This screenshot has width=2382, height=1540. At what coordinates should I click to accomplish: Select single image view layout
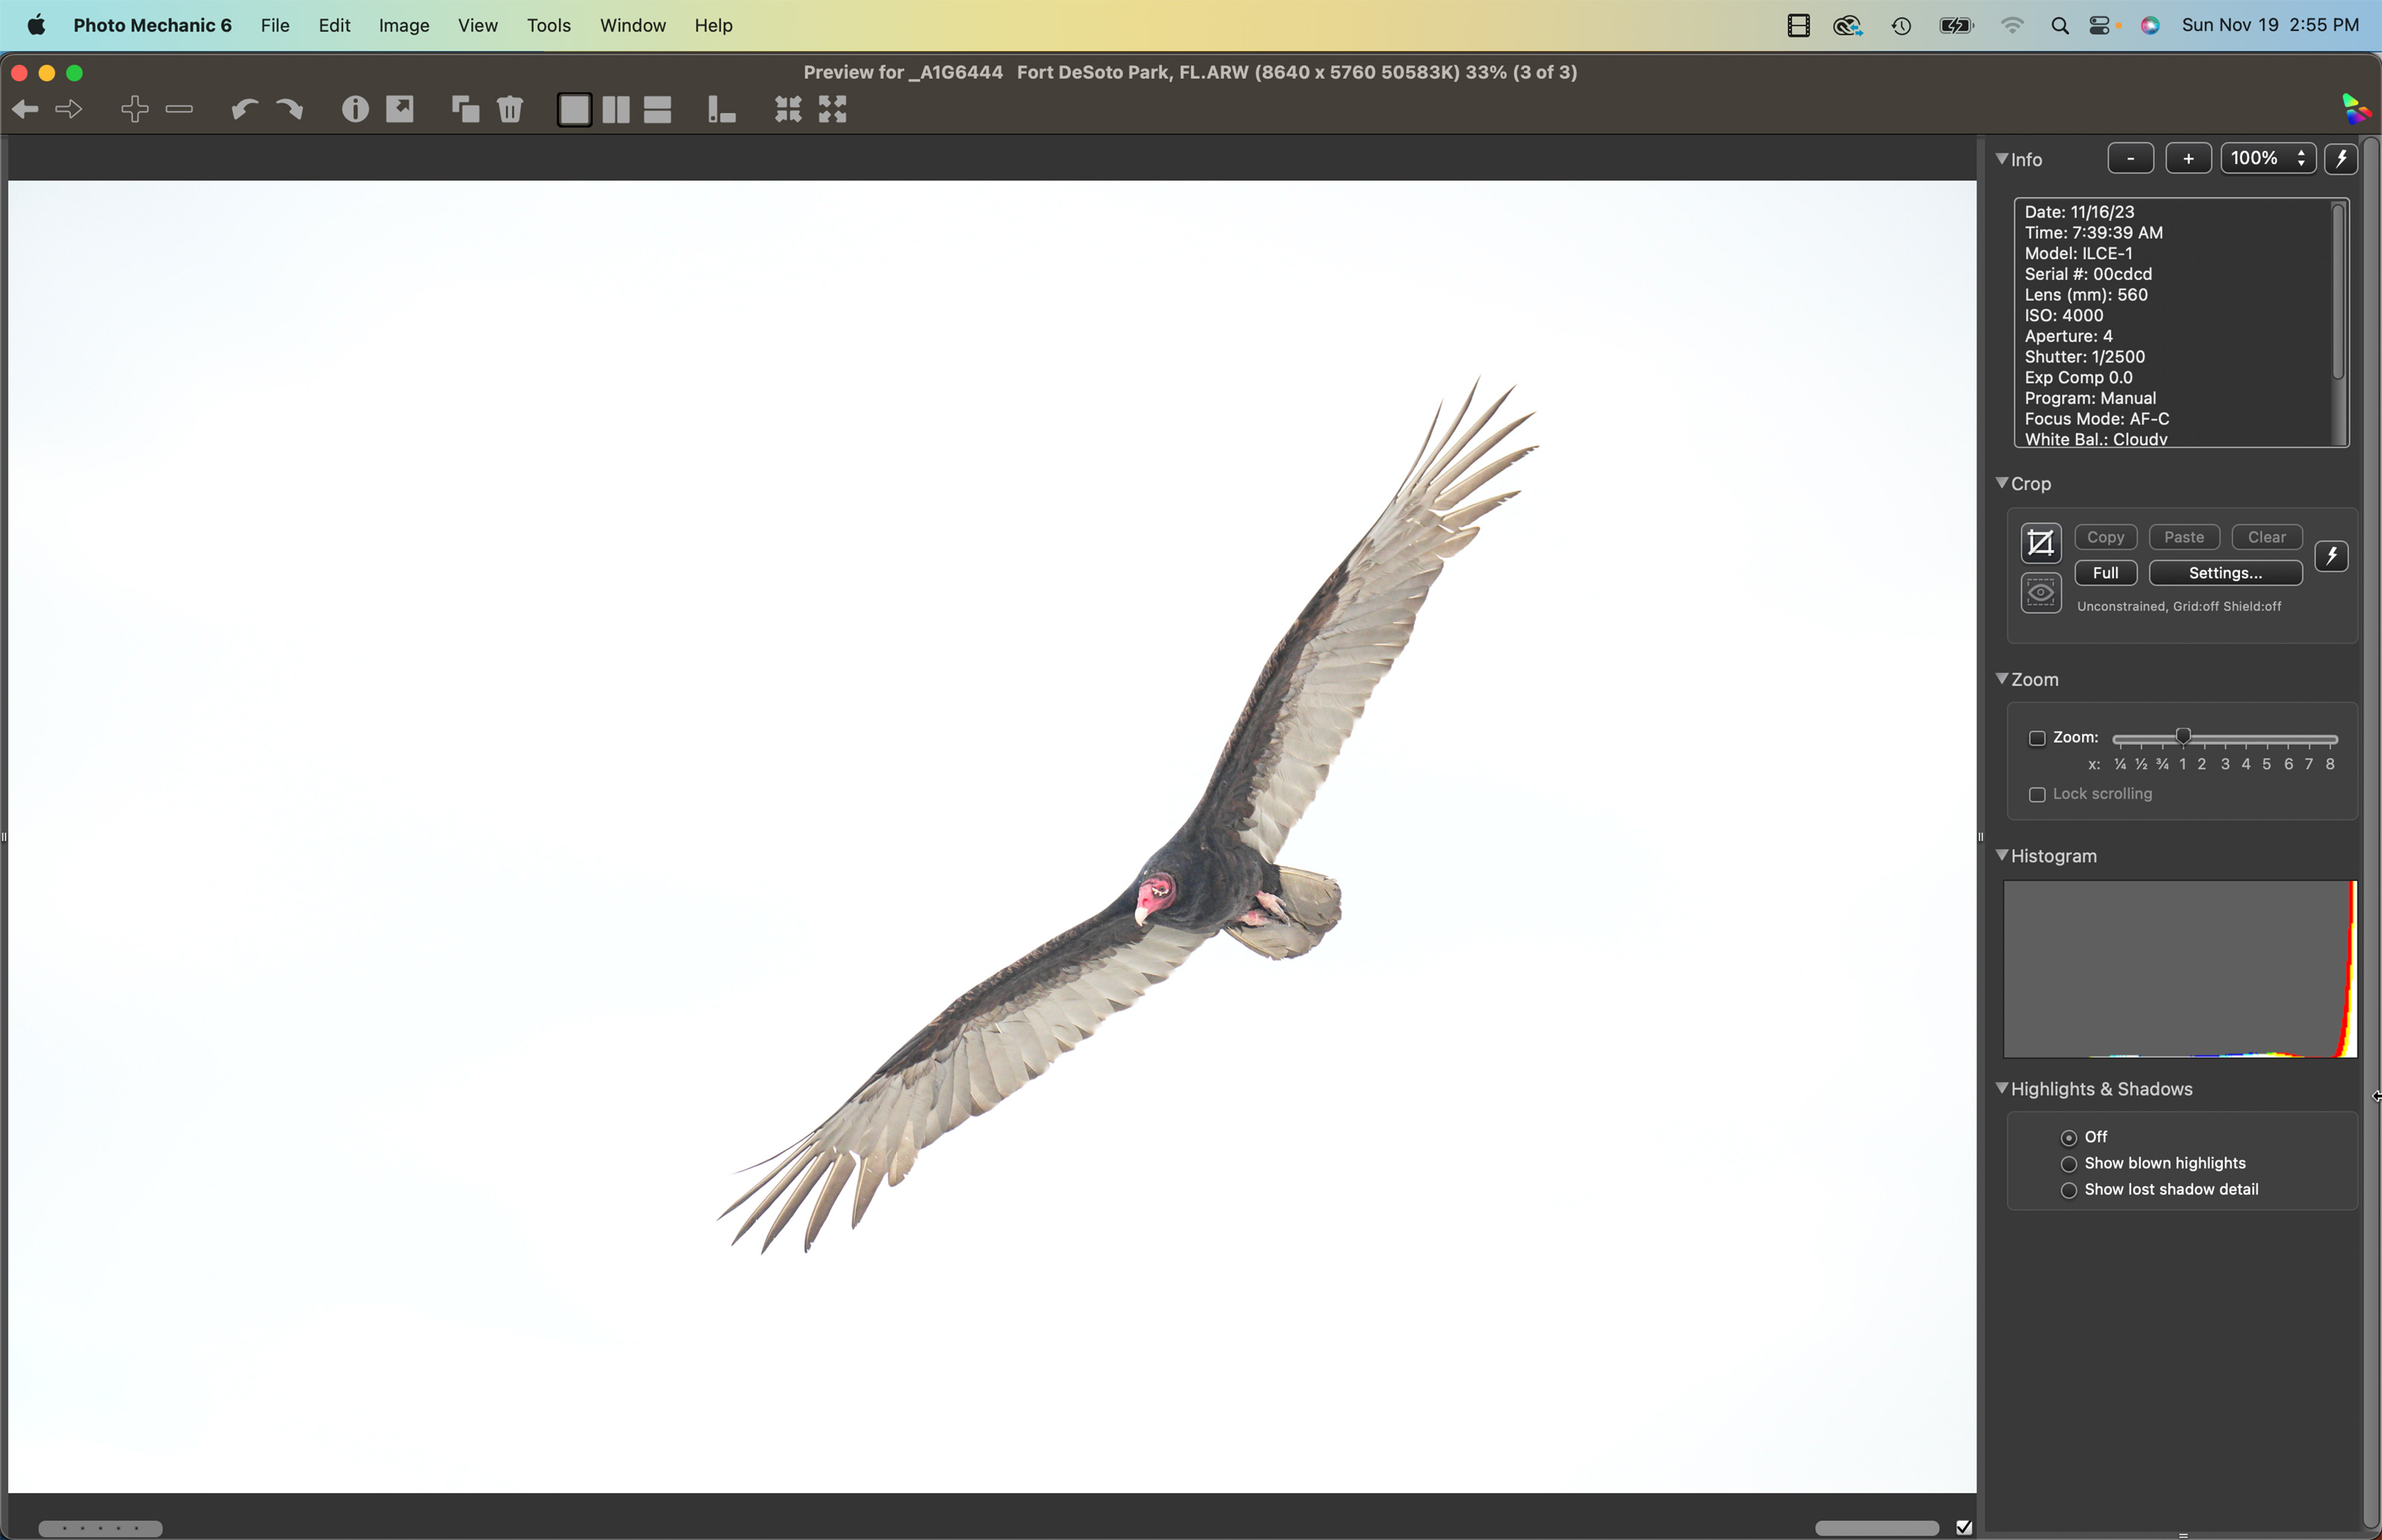[574, 110]
